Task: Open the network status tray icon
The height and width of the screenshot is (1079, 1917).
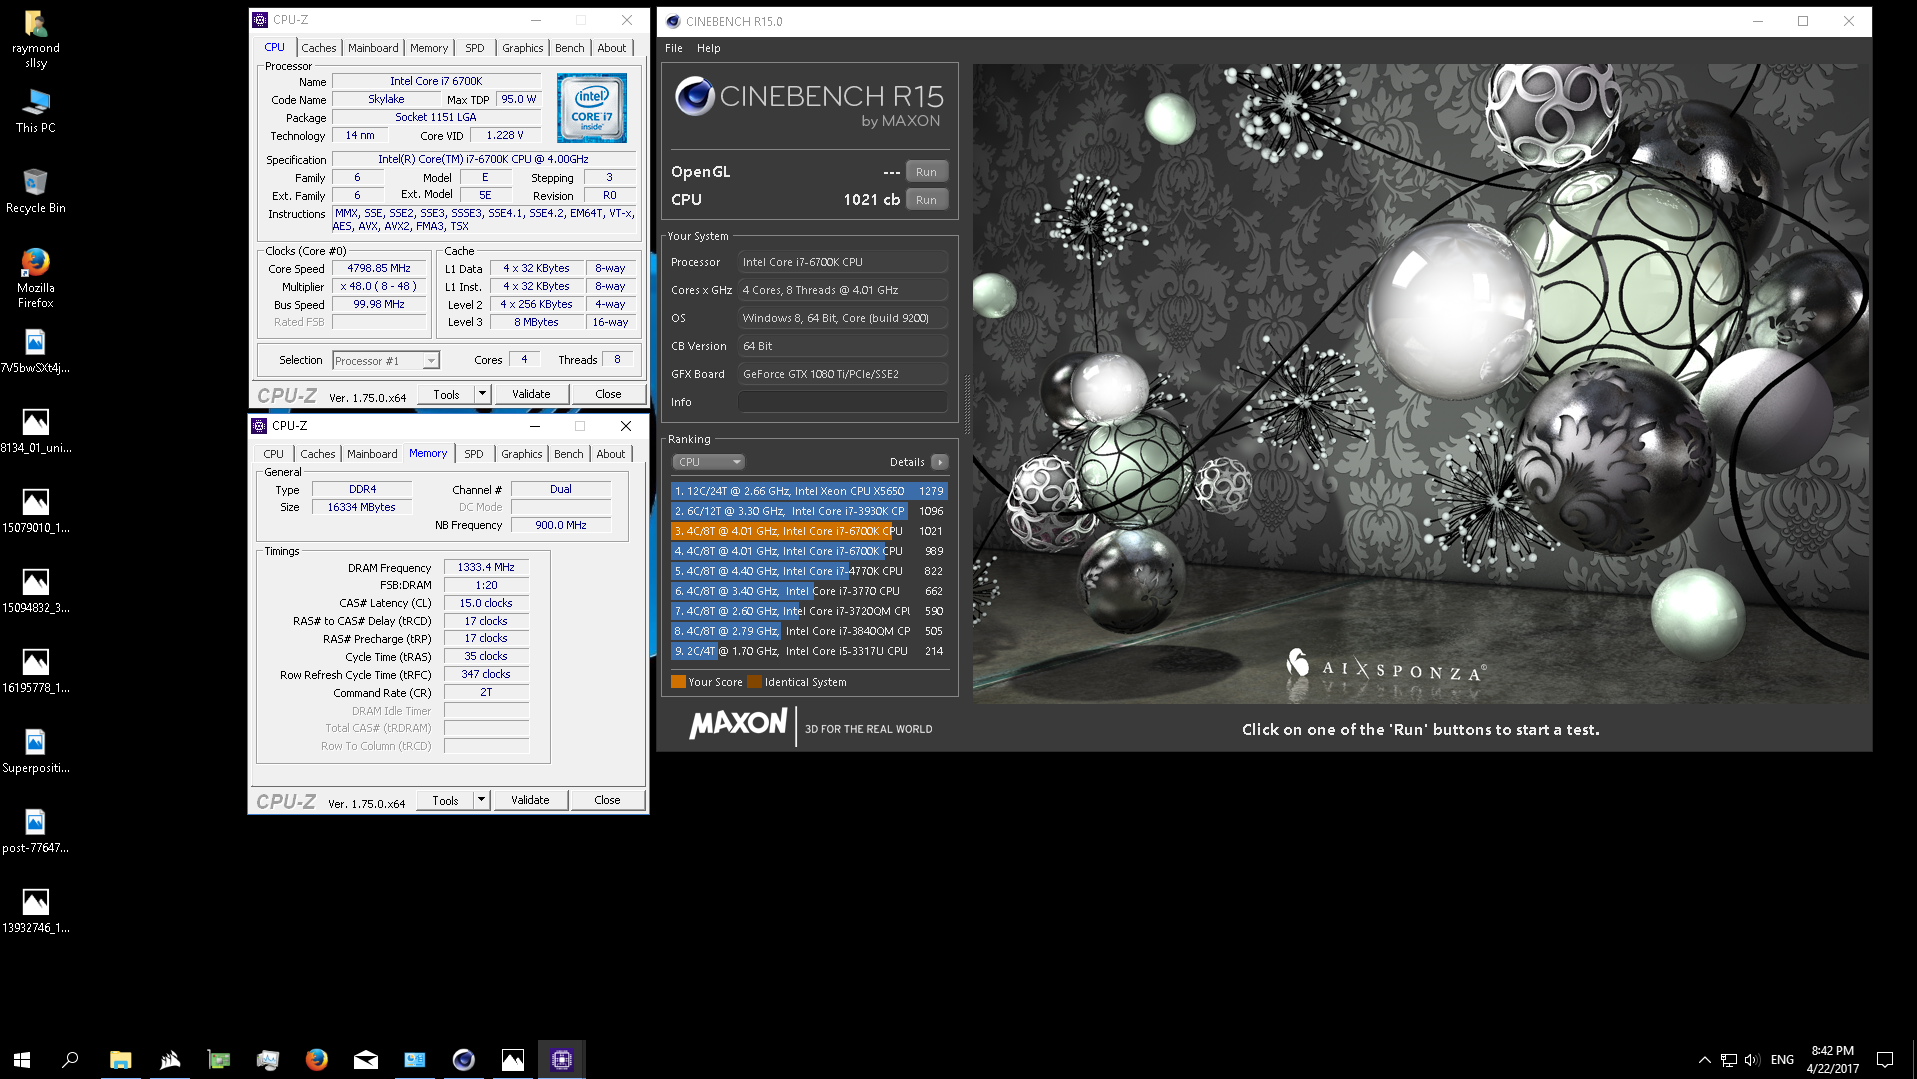Action: 1729,1059
